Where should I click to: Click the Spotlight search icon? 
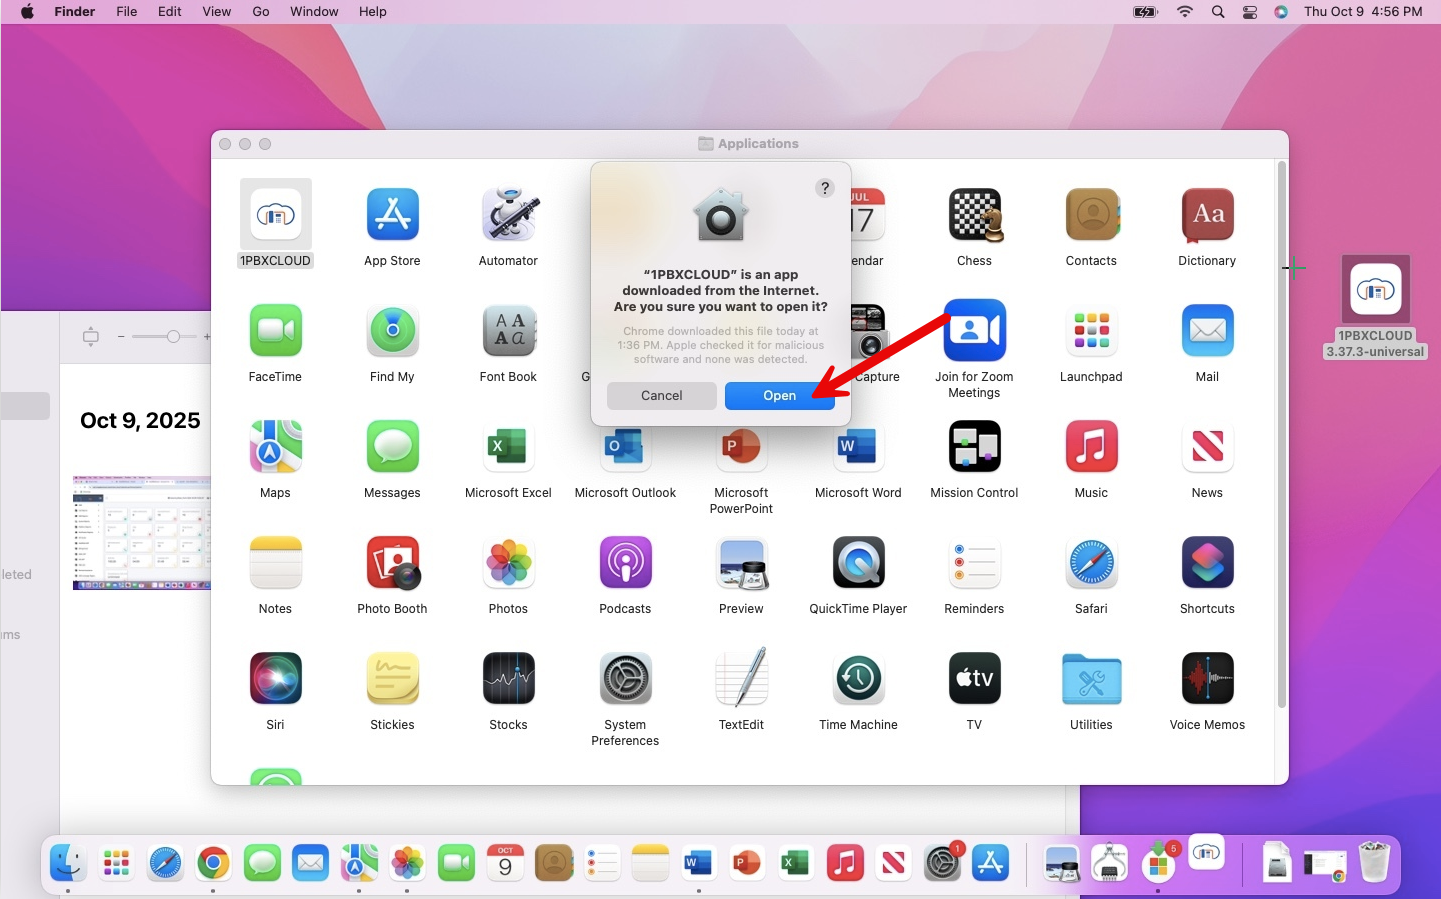pyautogui.click(x=1217, y=12)
